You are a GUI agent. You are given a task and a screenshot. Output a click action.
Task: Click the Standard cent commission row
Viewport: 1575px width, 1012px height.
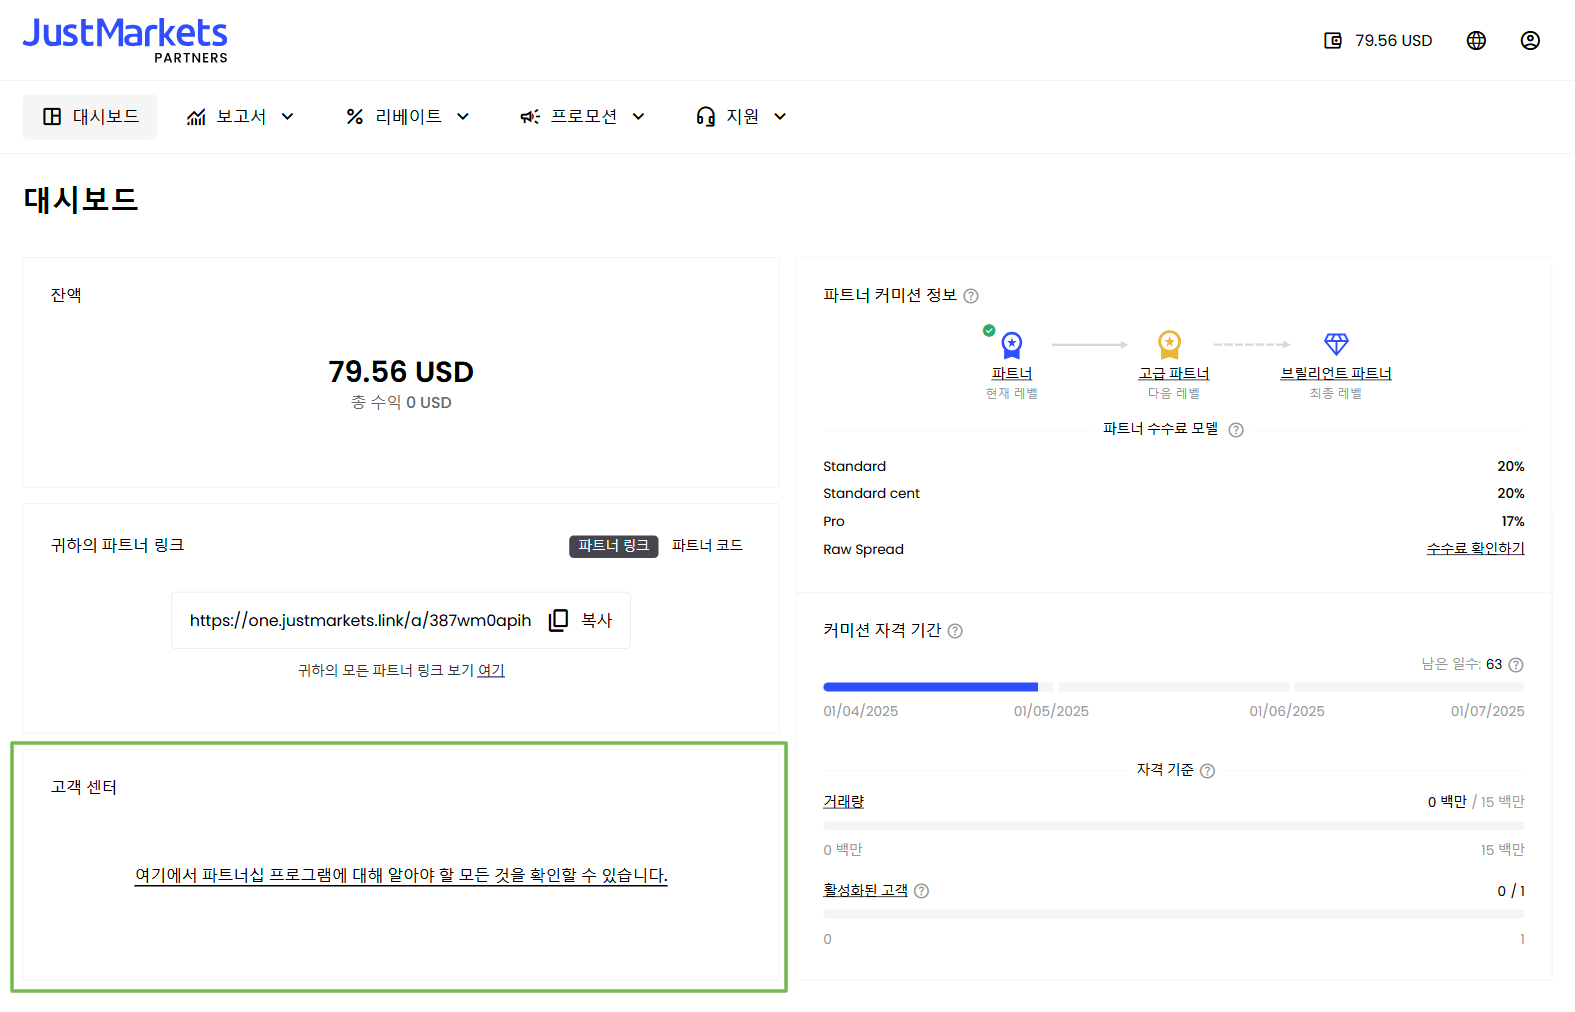pyautogui.click(x=1174, y=494)
